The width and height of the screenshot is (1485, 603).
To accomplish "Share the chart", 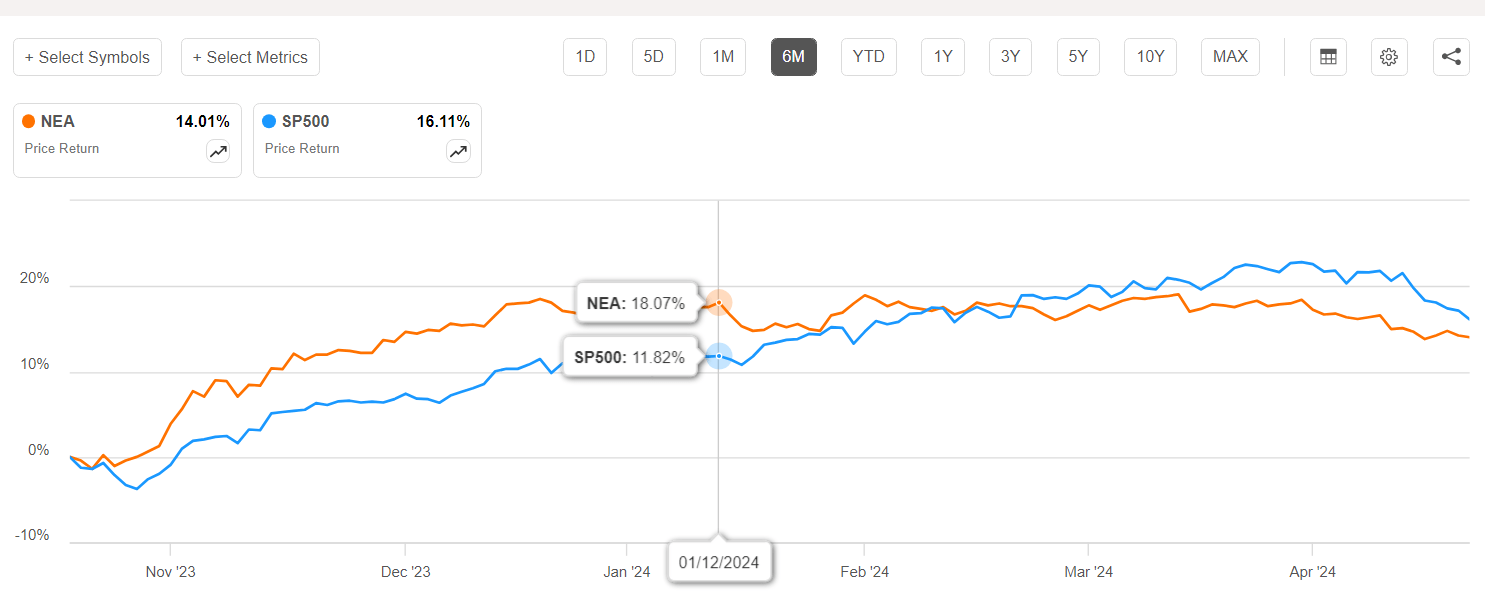I will (1451, 57).
